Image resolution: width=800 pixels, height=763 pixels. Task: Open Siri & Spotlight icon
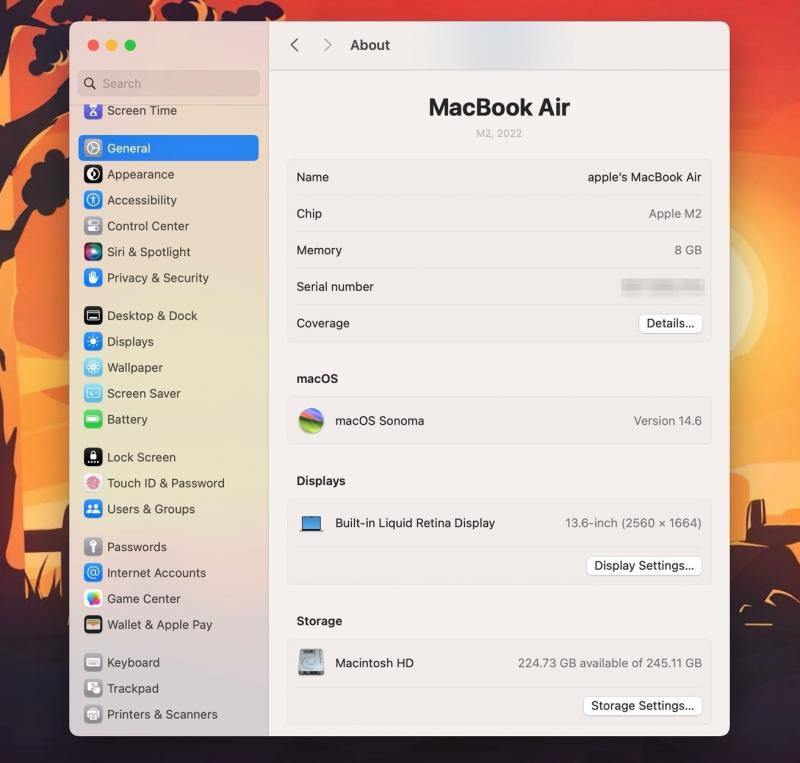click(x=93, y=252)
